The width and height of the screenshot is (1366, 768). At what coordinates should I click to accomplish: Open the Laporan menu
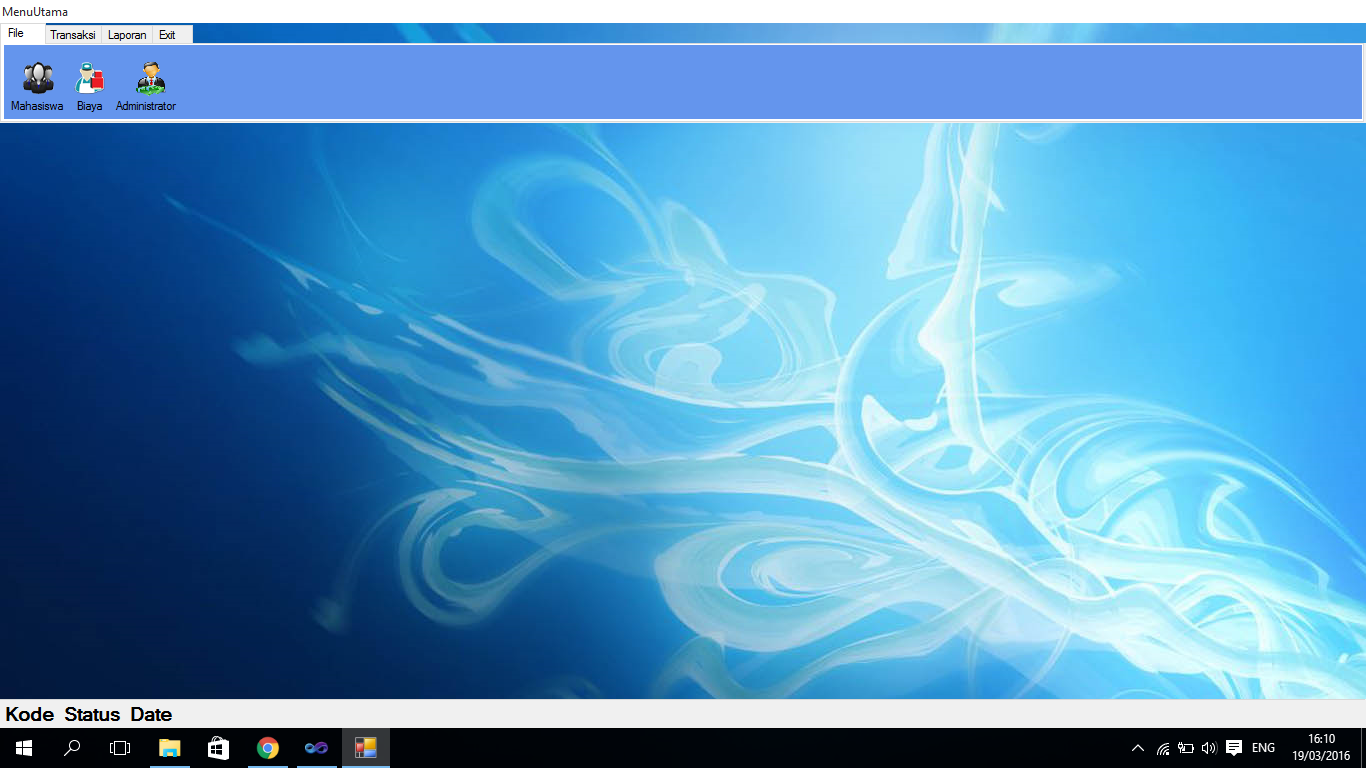point(126,34)
